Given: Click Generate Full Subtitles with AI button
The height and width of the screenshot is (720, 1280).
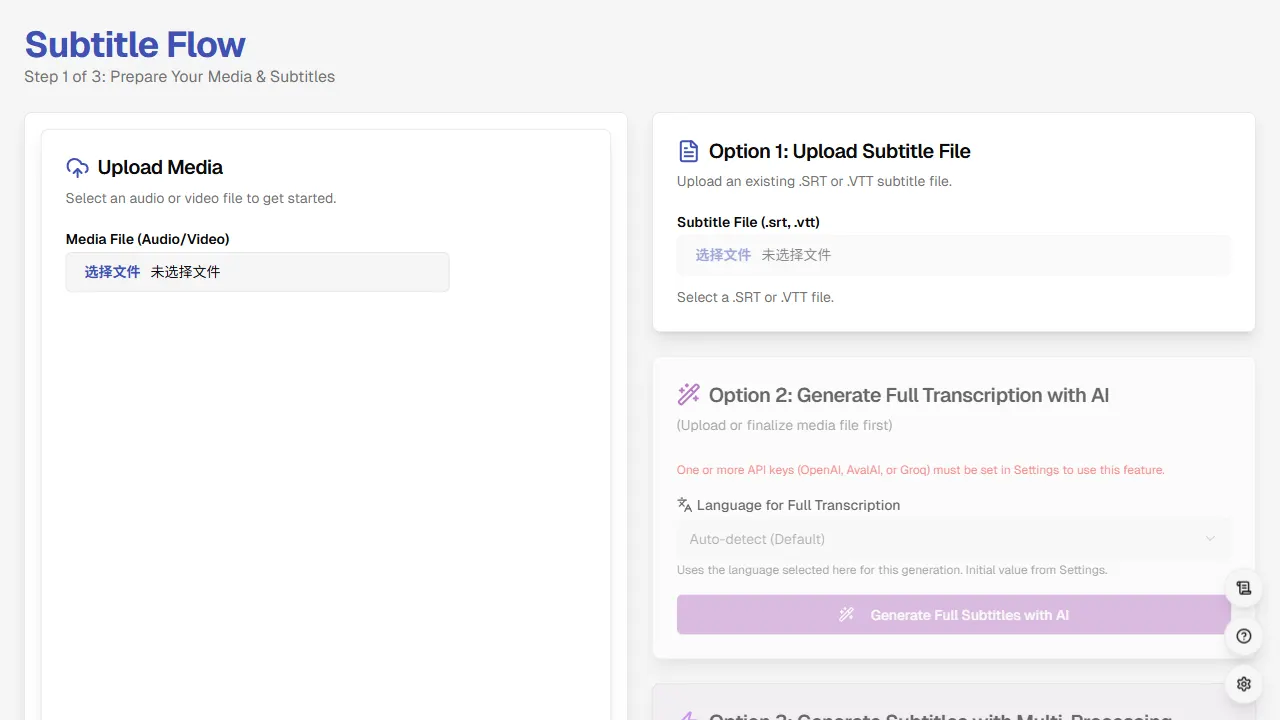Looking at the screenshot, I should pyautogui.click(x=953, y=615).
